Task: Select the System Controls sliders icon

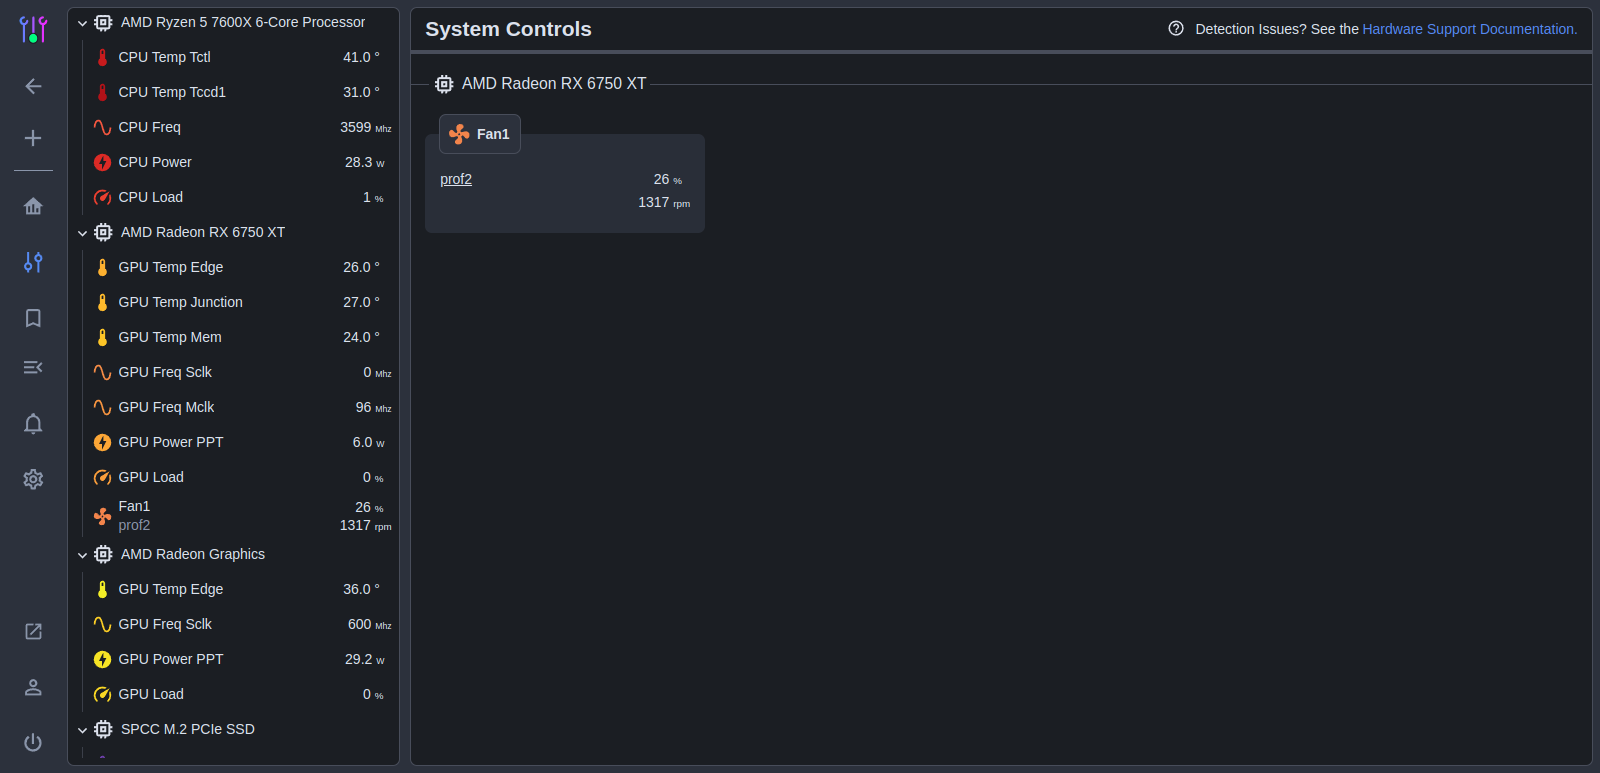Action: pyautogui.click(x=33, y=262)
